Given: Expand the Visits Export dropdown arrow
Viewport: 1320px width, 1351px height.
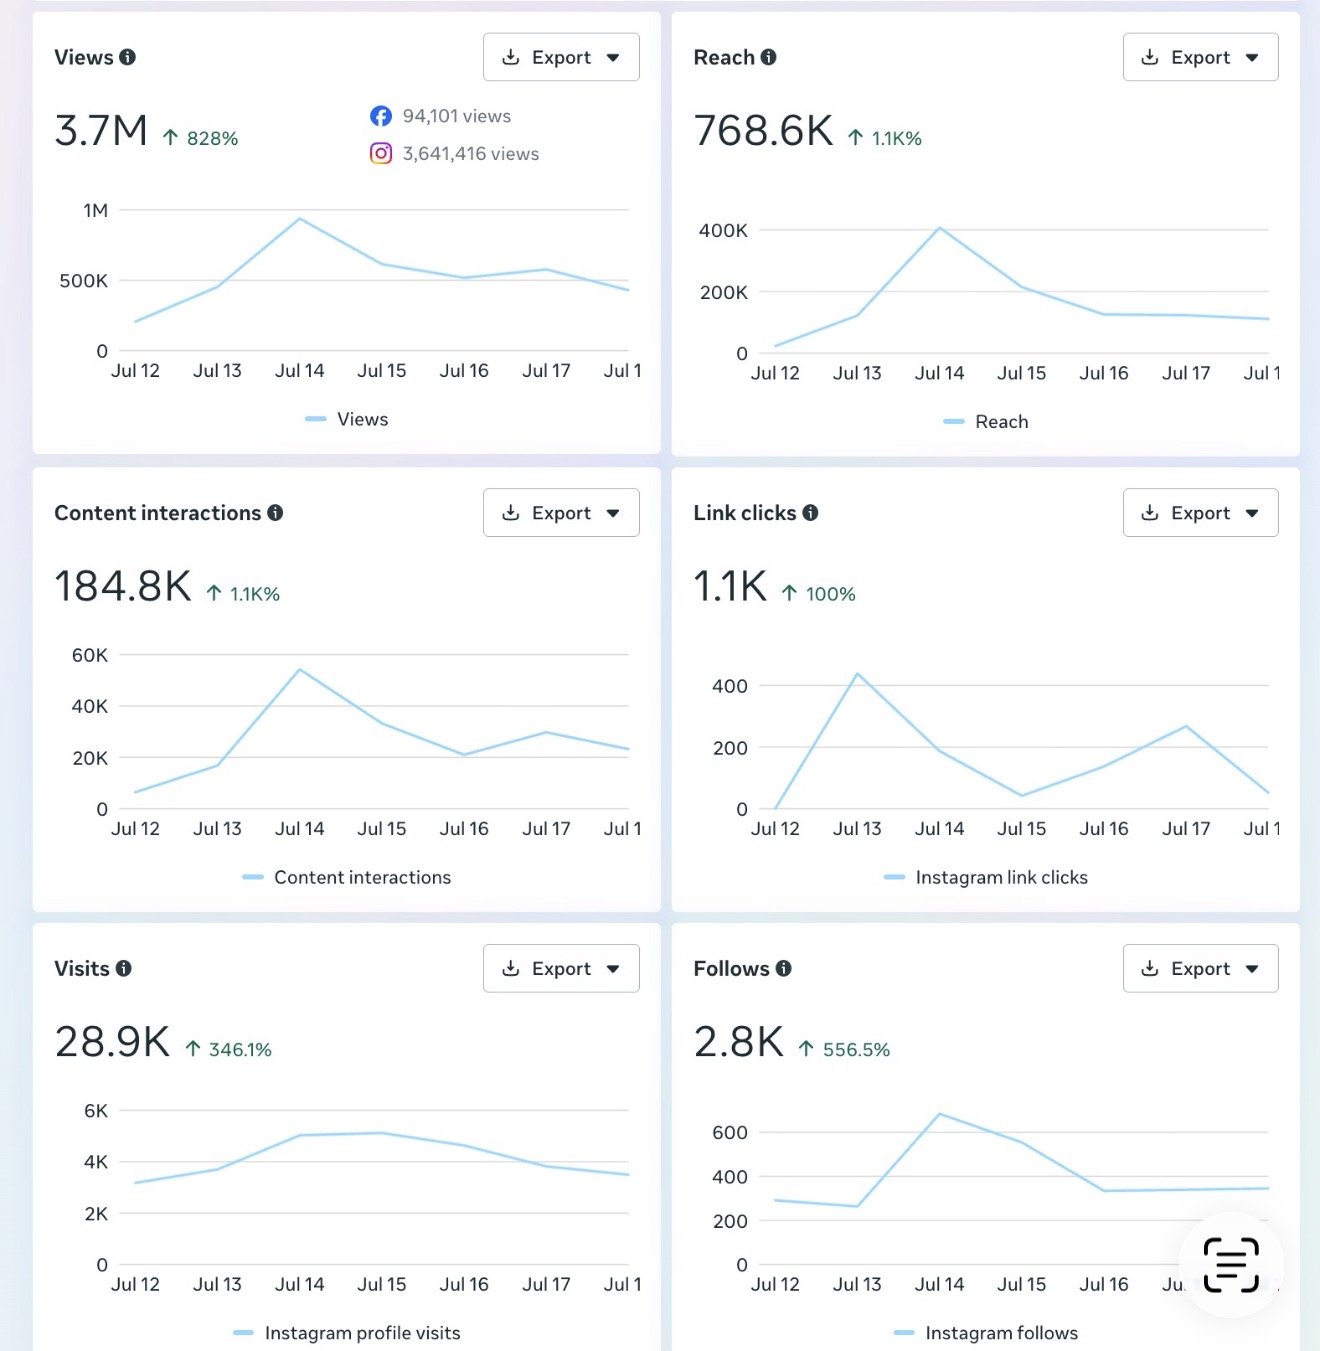Looking at the screenshot, I should [613, 969].
